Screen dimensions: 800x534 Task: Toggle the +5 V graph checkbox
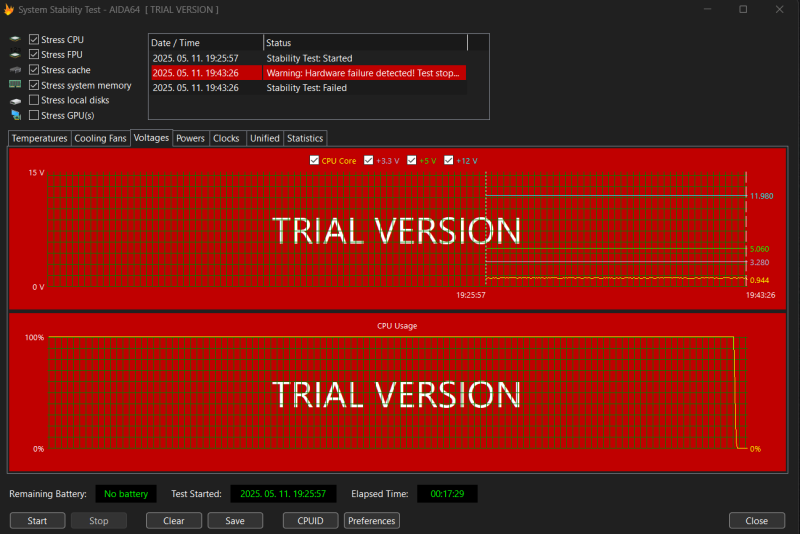412,160
